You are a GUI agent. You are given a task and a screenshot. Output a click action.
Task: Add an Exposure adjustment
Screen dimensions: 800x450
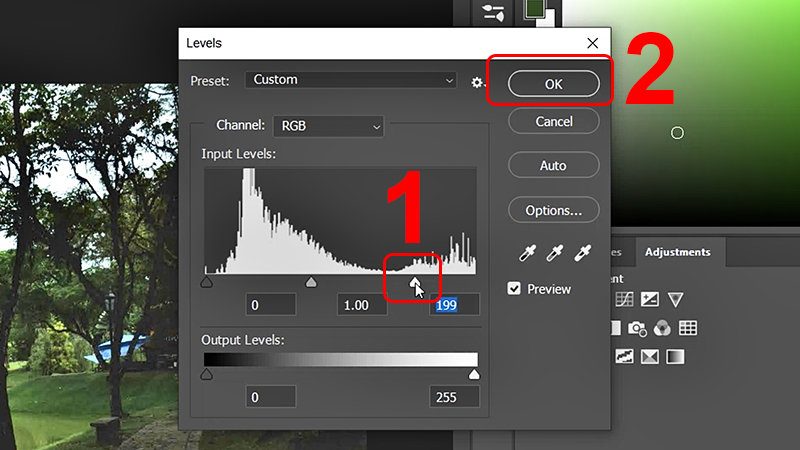click(650, 299)
